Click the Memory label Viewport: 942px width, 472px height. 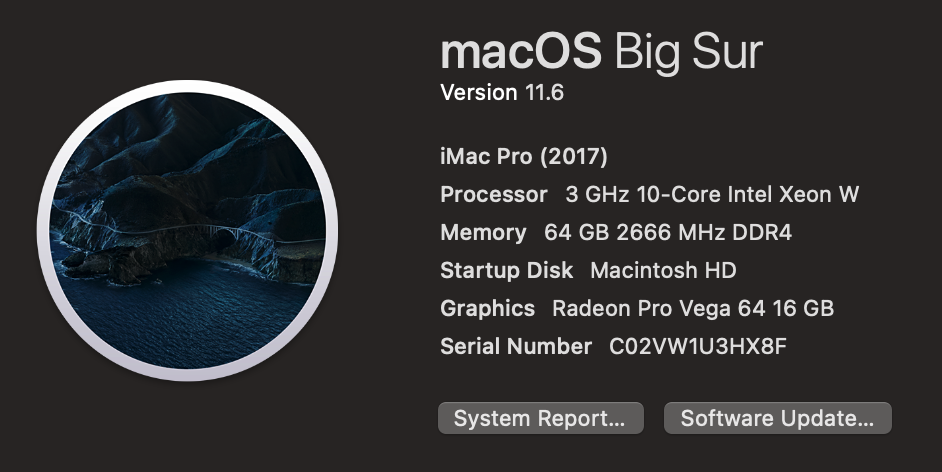tap(483, 233)
